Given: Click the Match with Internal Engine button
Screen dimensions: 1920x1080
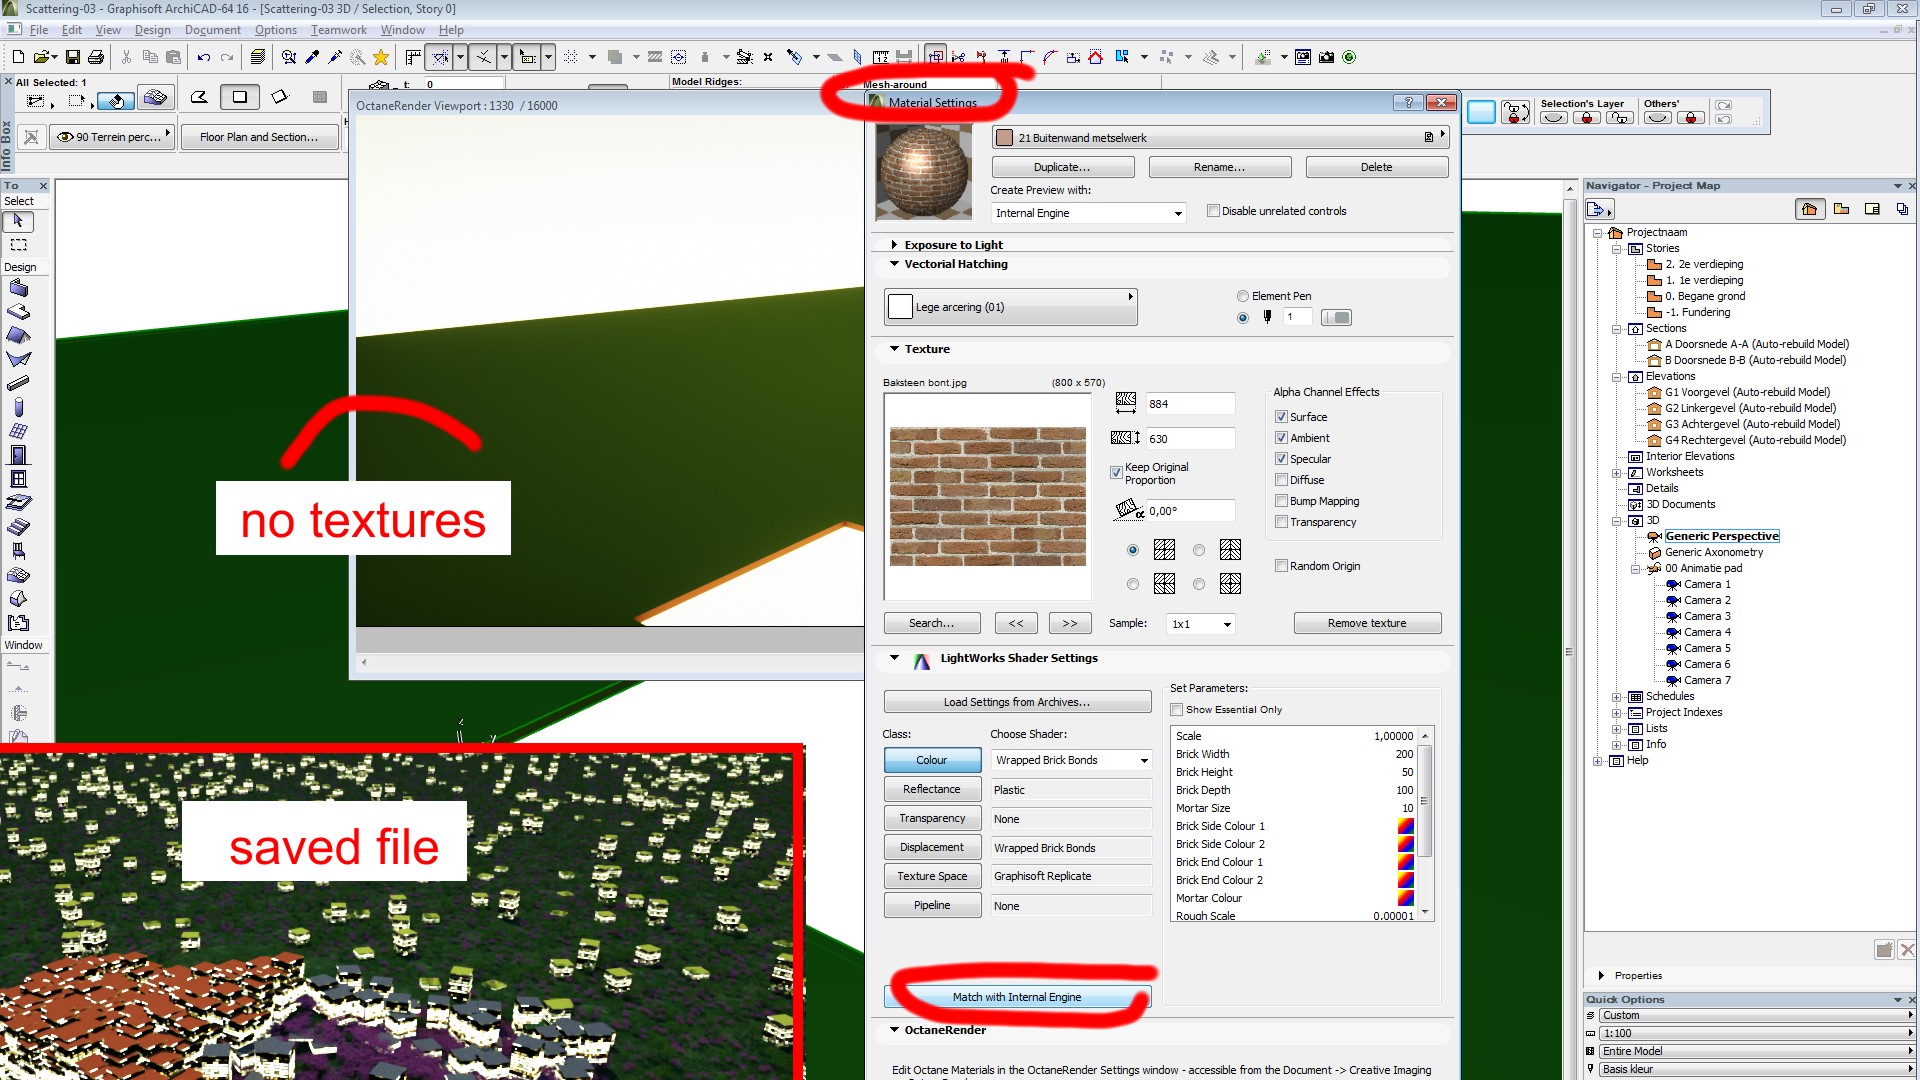Looking at the screenshot, I should (x=1016, y=997).
